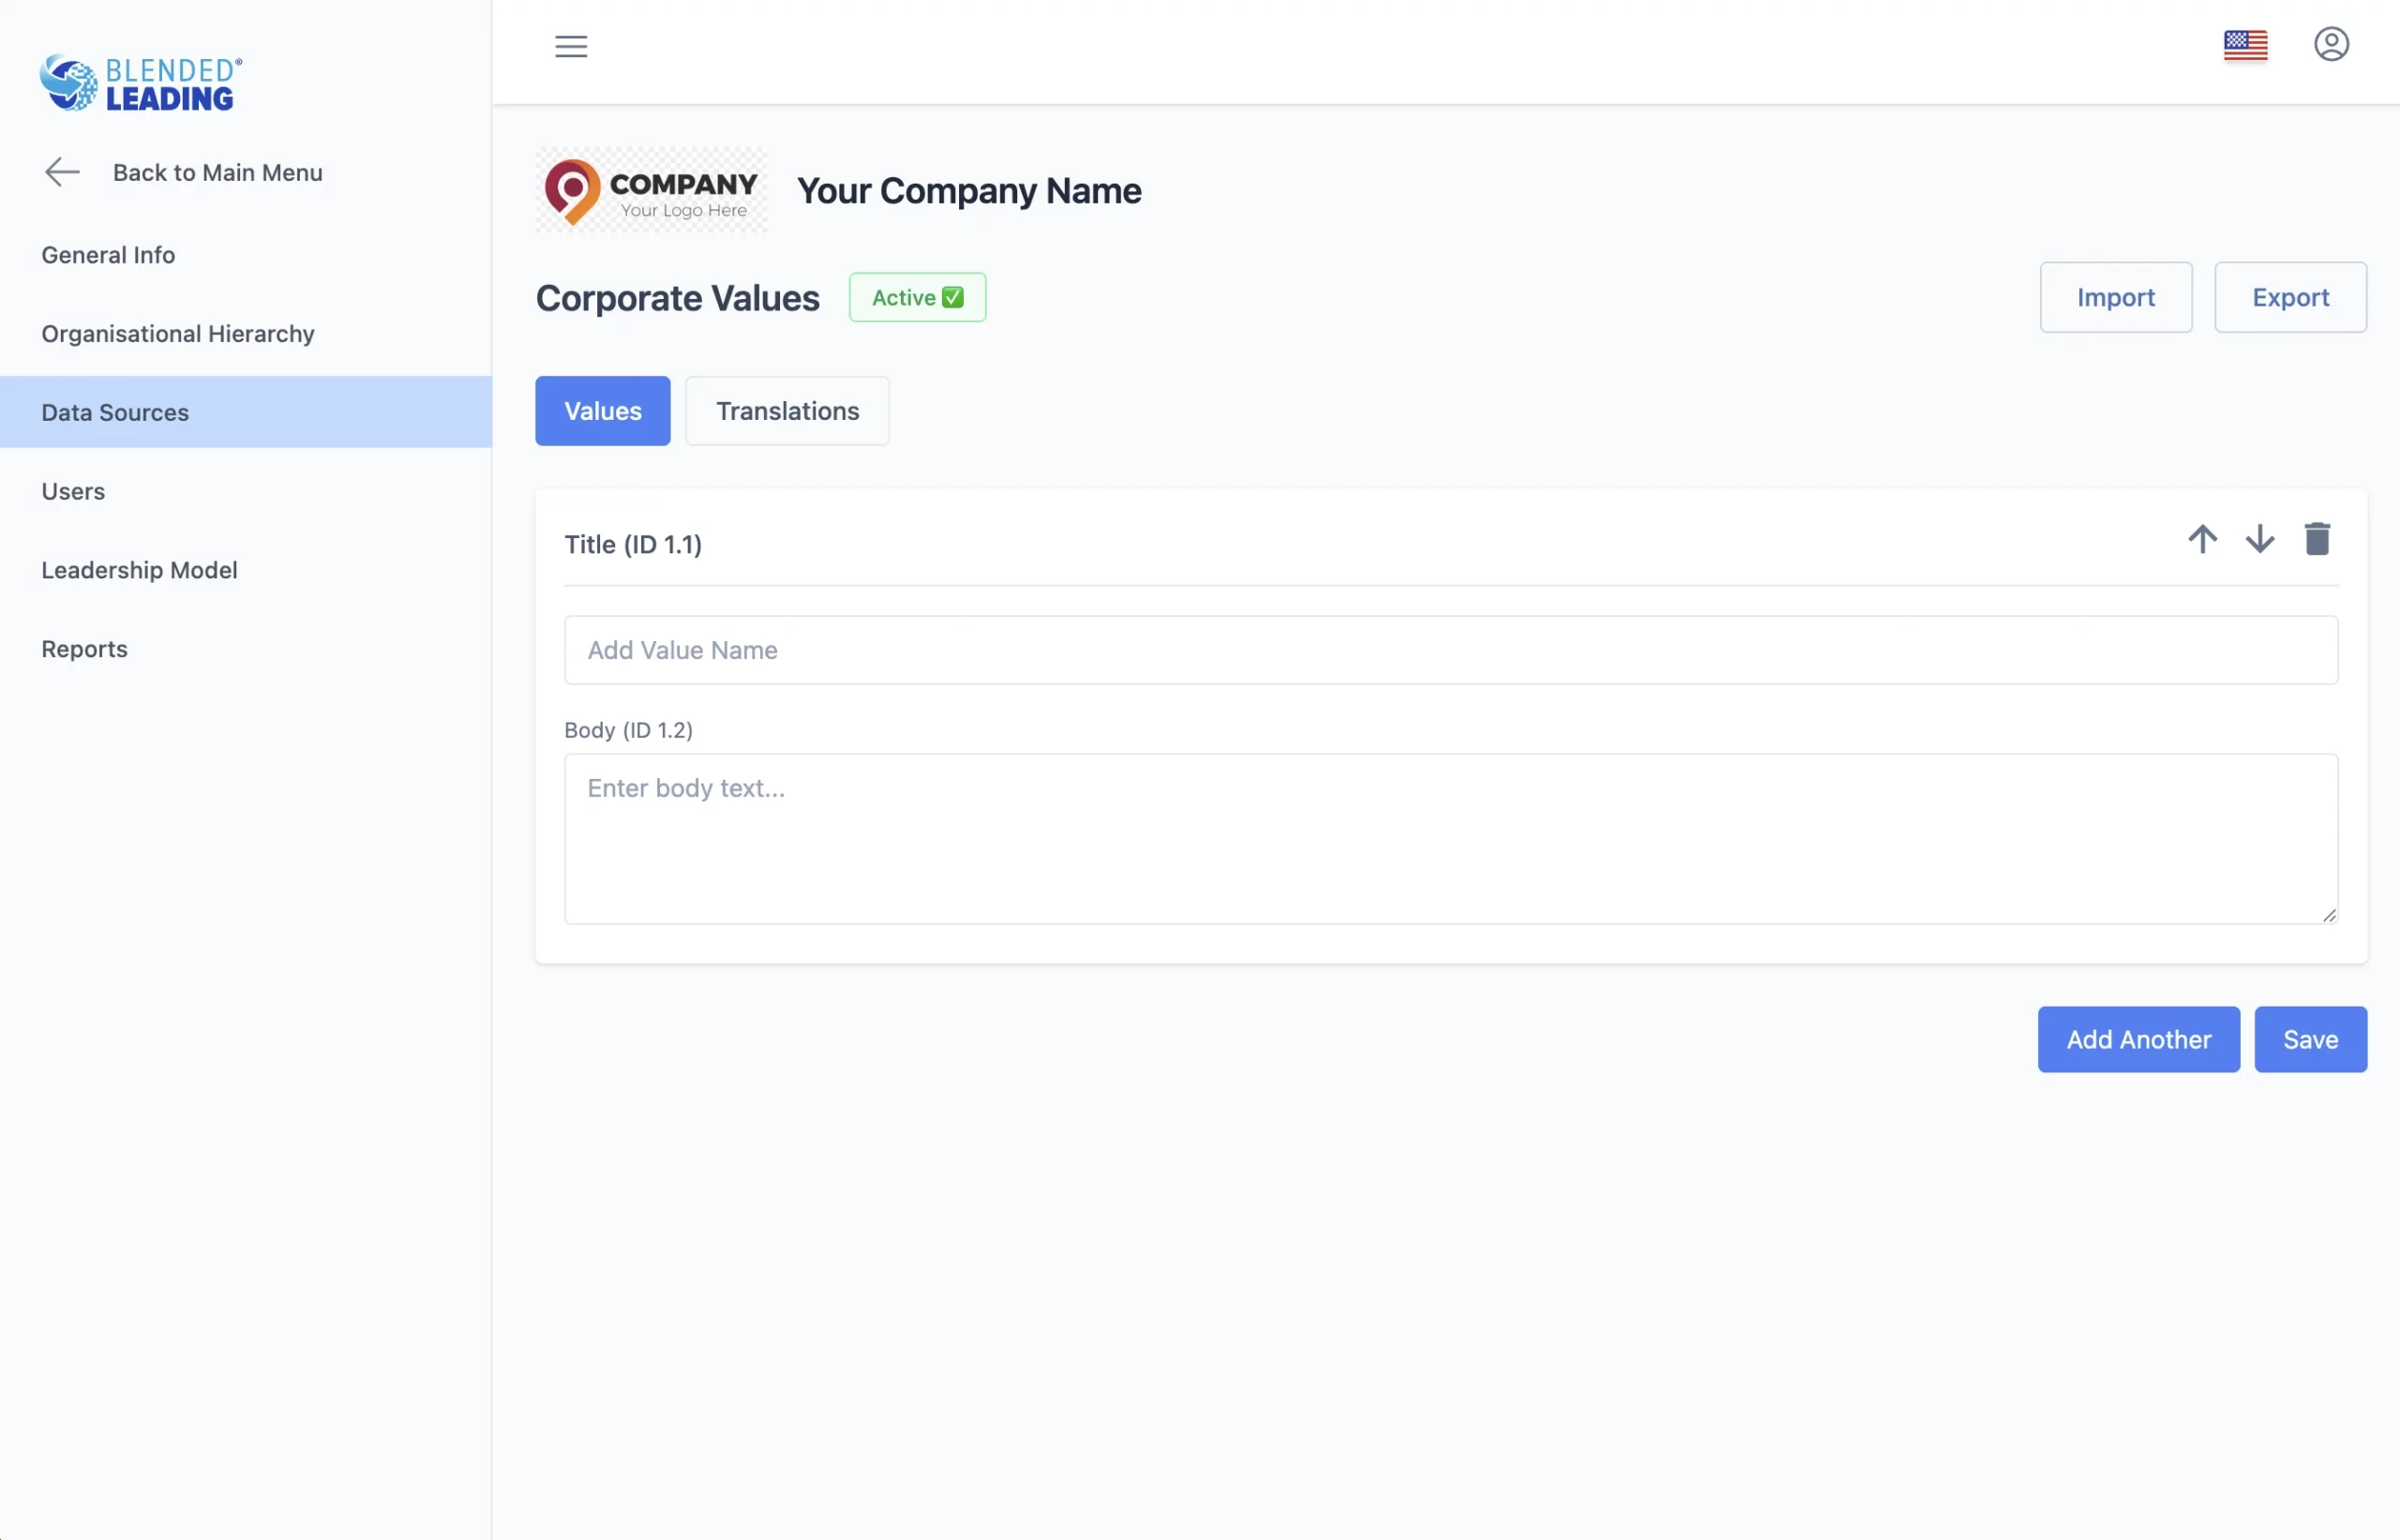This screenshot has width=2400, height=1540.
Task: Switch to the Translations tab
Action: [787, 411]
